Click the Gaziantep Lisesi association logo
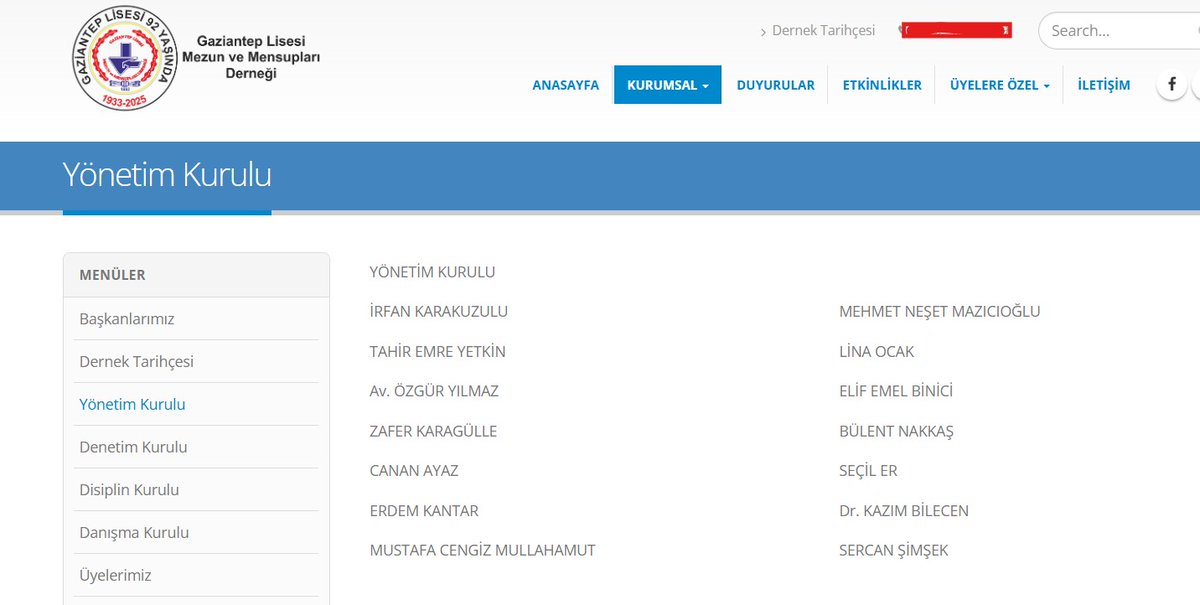This screenshot has width=1200, height=605. coord(125,59)
